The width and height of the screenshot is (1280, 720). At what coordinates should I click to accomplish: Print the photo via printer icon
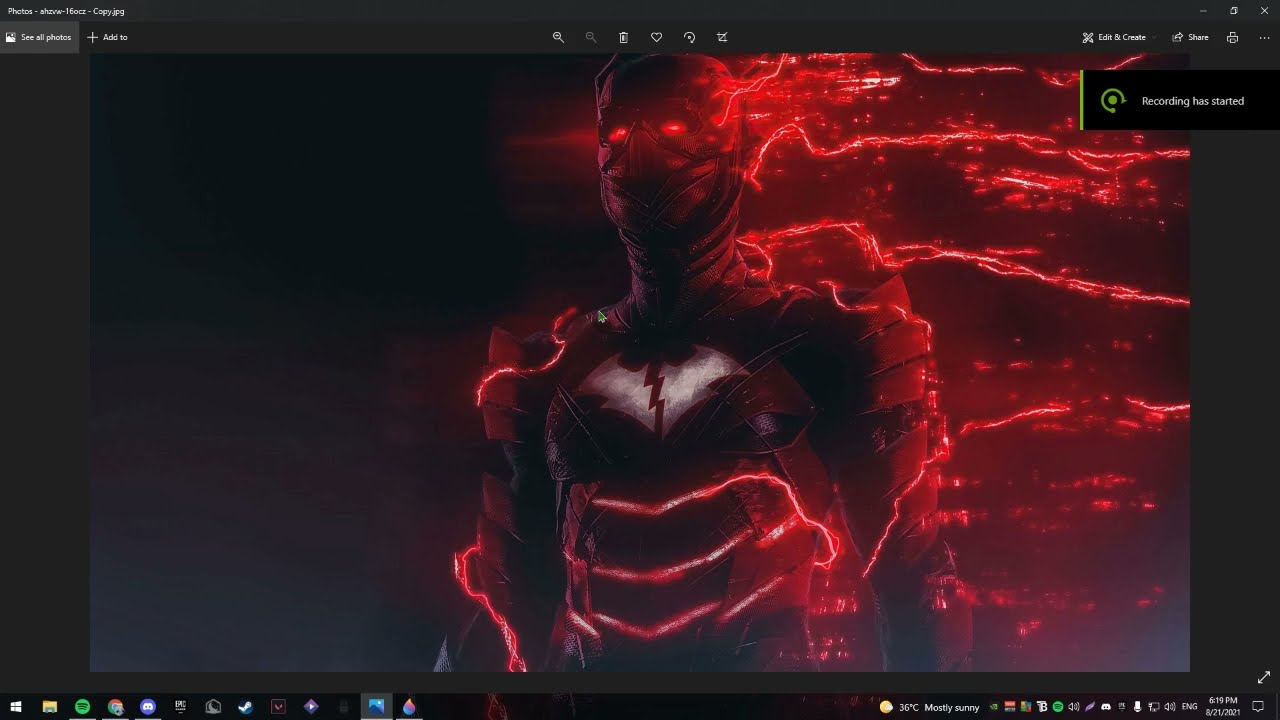pos(1232,37)
